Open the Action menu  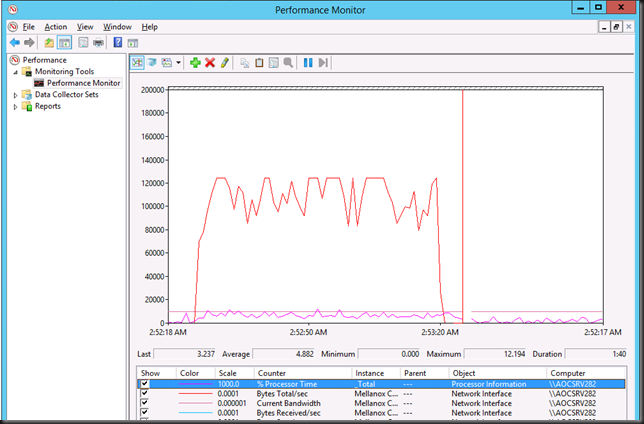coord(56,27)
